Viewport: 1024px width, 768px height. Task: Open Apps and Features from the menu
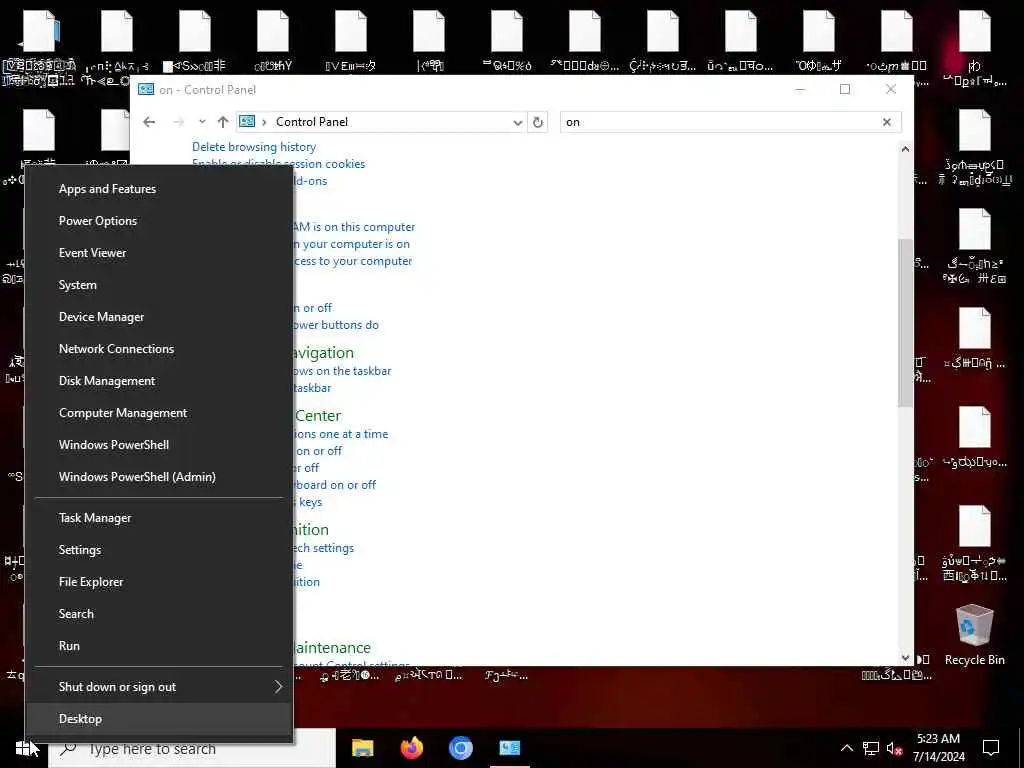point(159,189)
